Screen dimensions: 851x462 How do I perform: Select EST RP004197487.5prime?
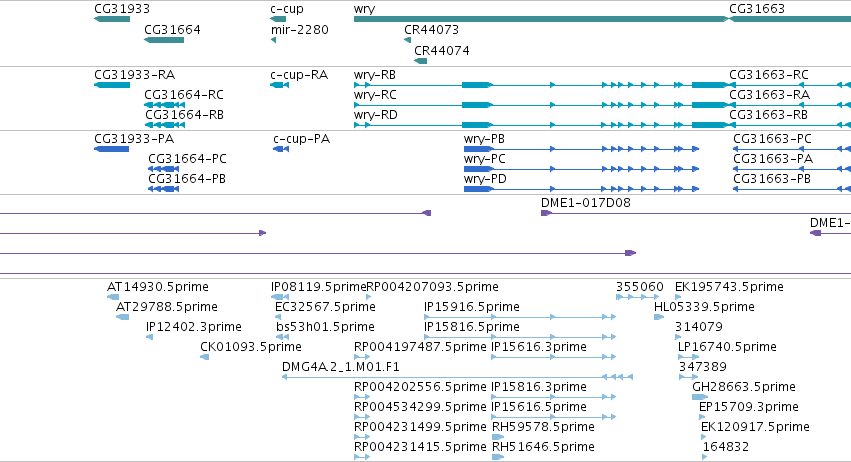[x=420, y=347]
